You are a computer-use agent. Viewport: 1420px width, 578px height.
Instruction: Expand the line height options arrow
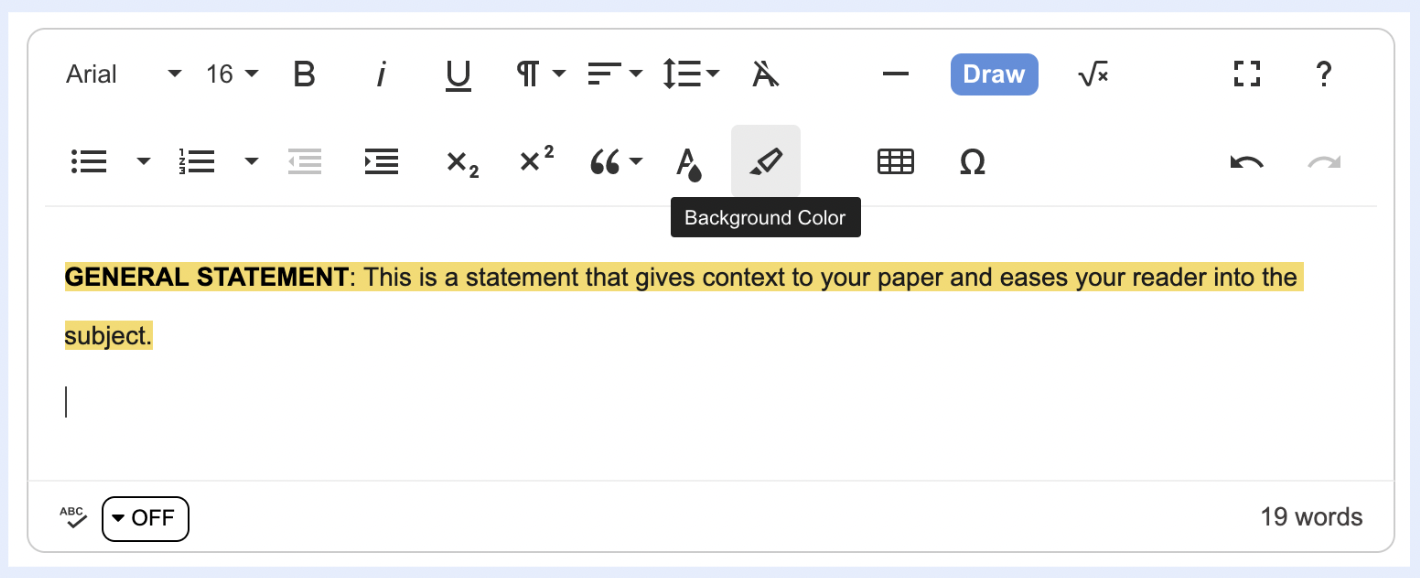pos(713,74)
